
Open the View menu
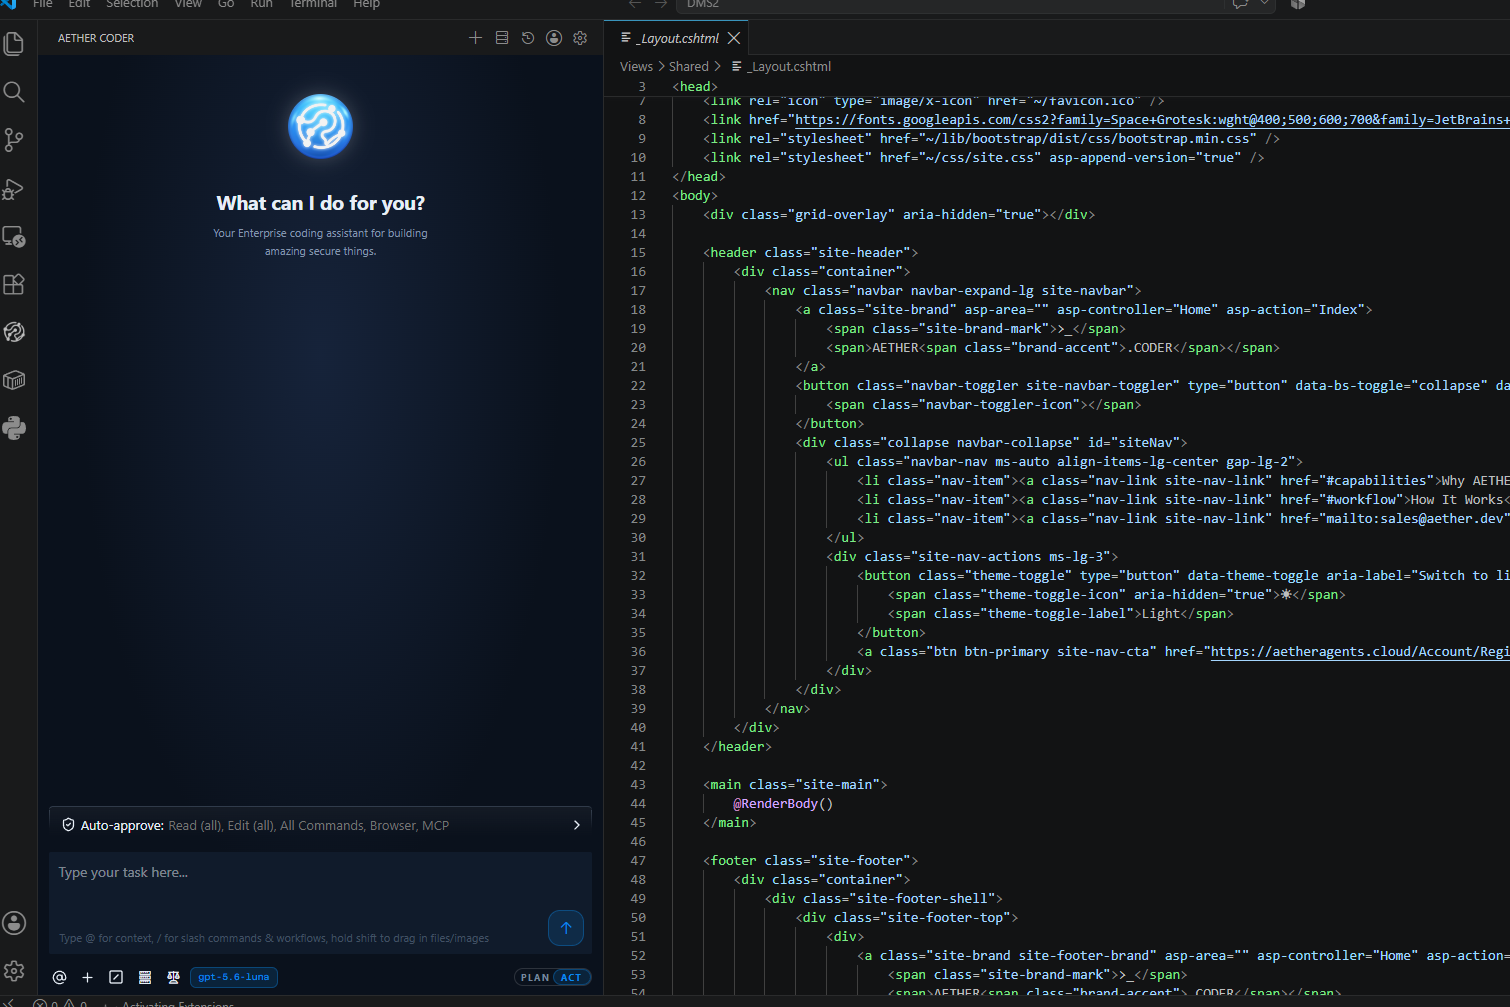pyautogui.click(x=188, y=5)
